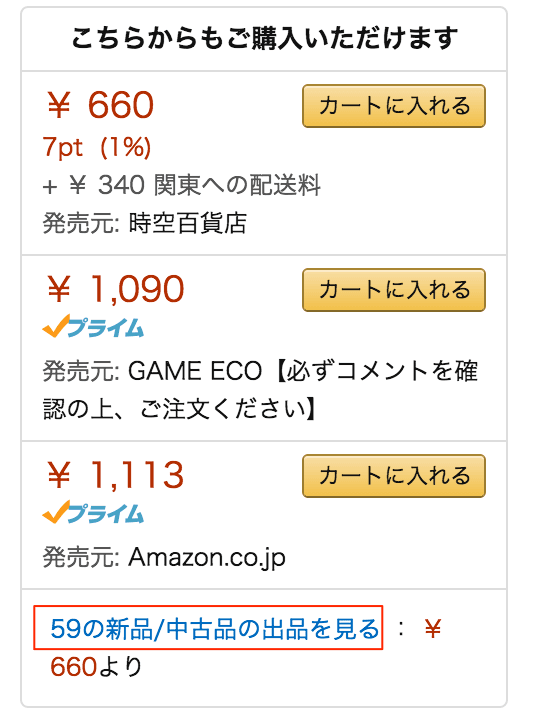Click the Prime badge under ¥1,113

click(x=93, y=512)
